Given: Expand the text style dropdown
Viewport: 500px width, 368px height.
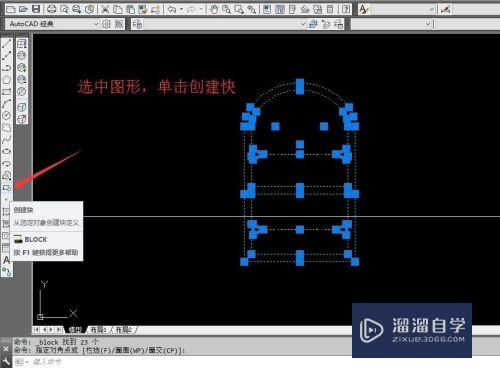Looking at the screenshot, I should point(432,9).
